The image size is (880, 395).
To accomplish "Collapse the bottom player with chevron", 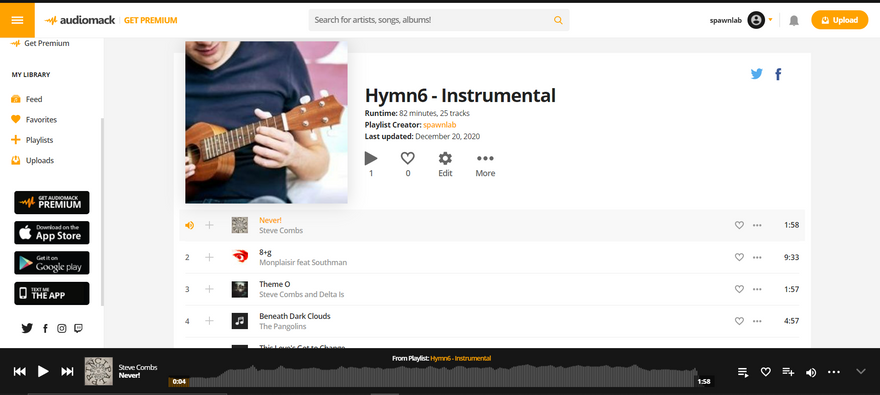I will pos(861,371).
